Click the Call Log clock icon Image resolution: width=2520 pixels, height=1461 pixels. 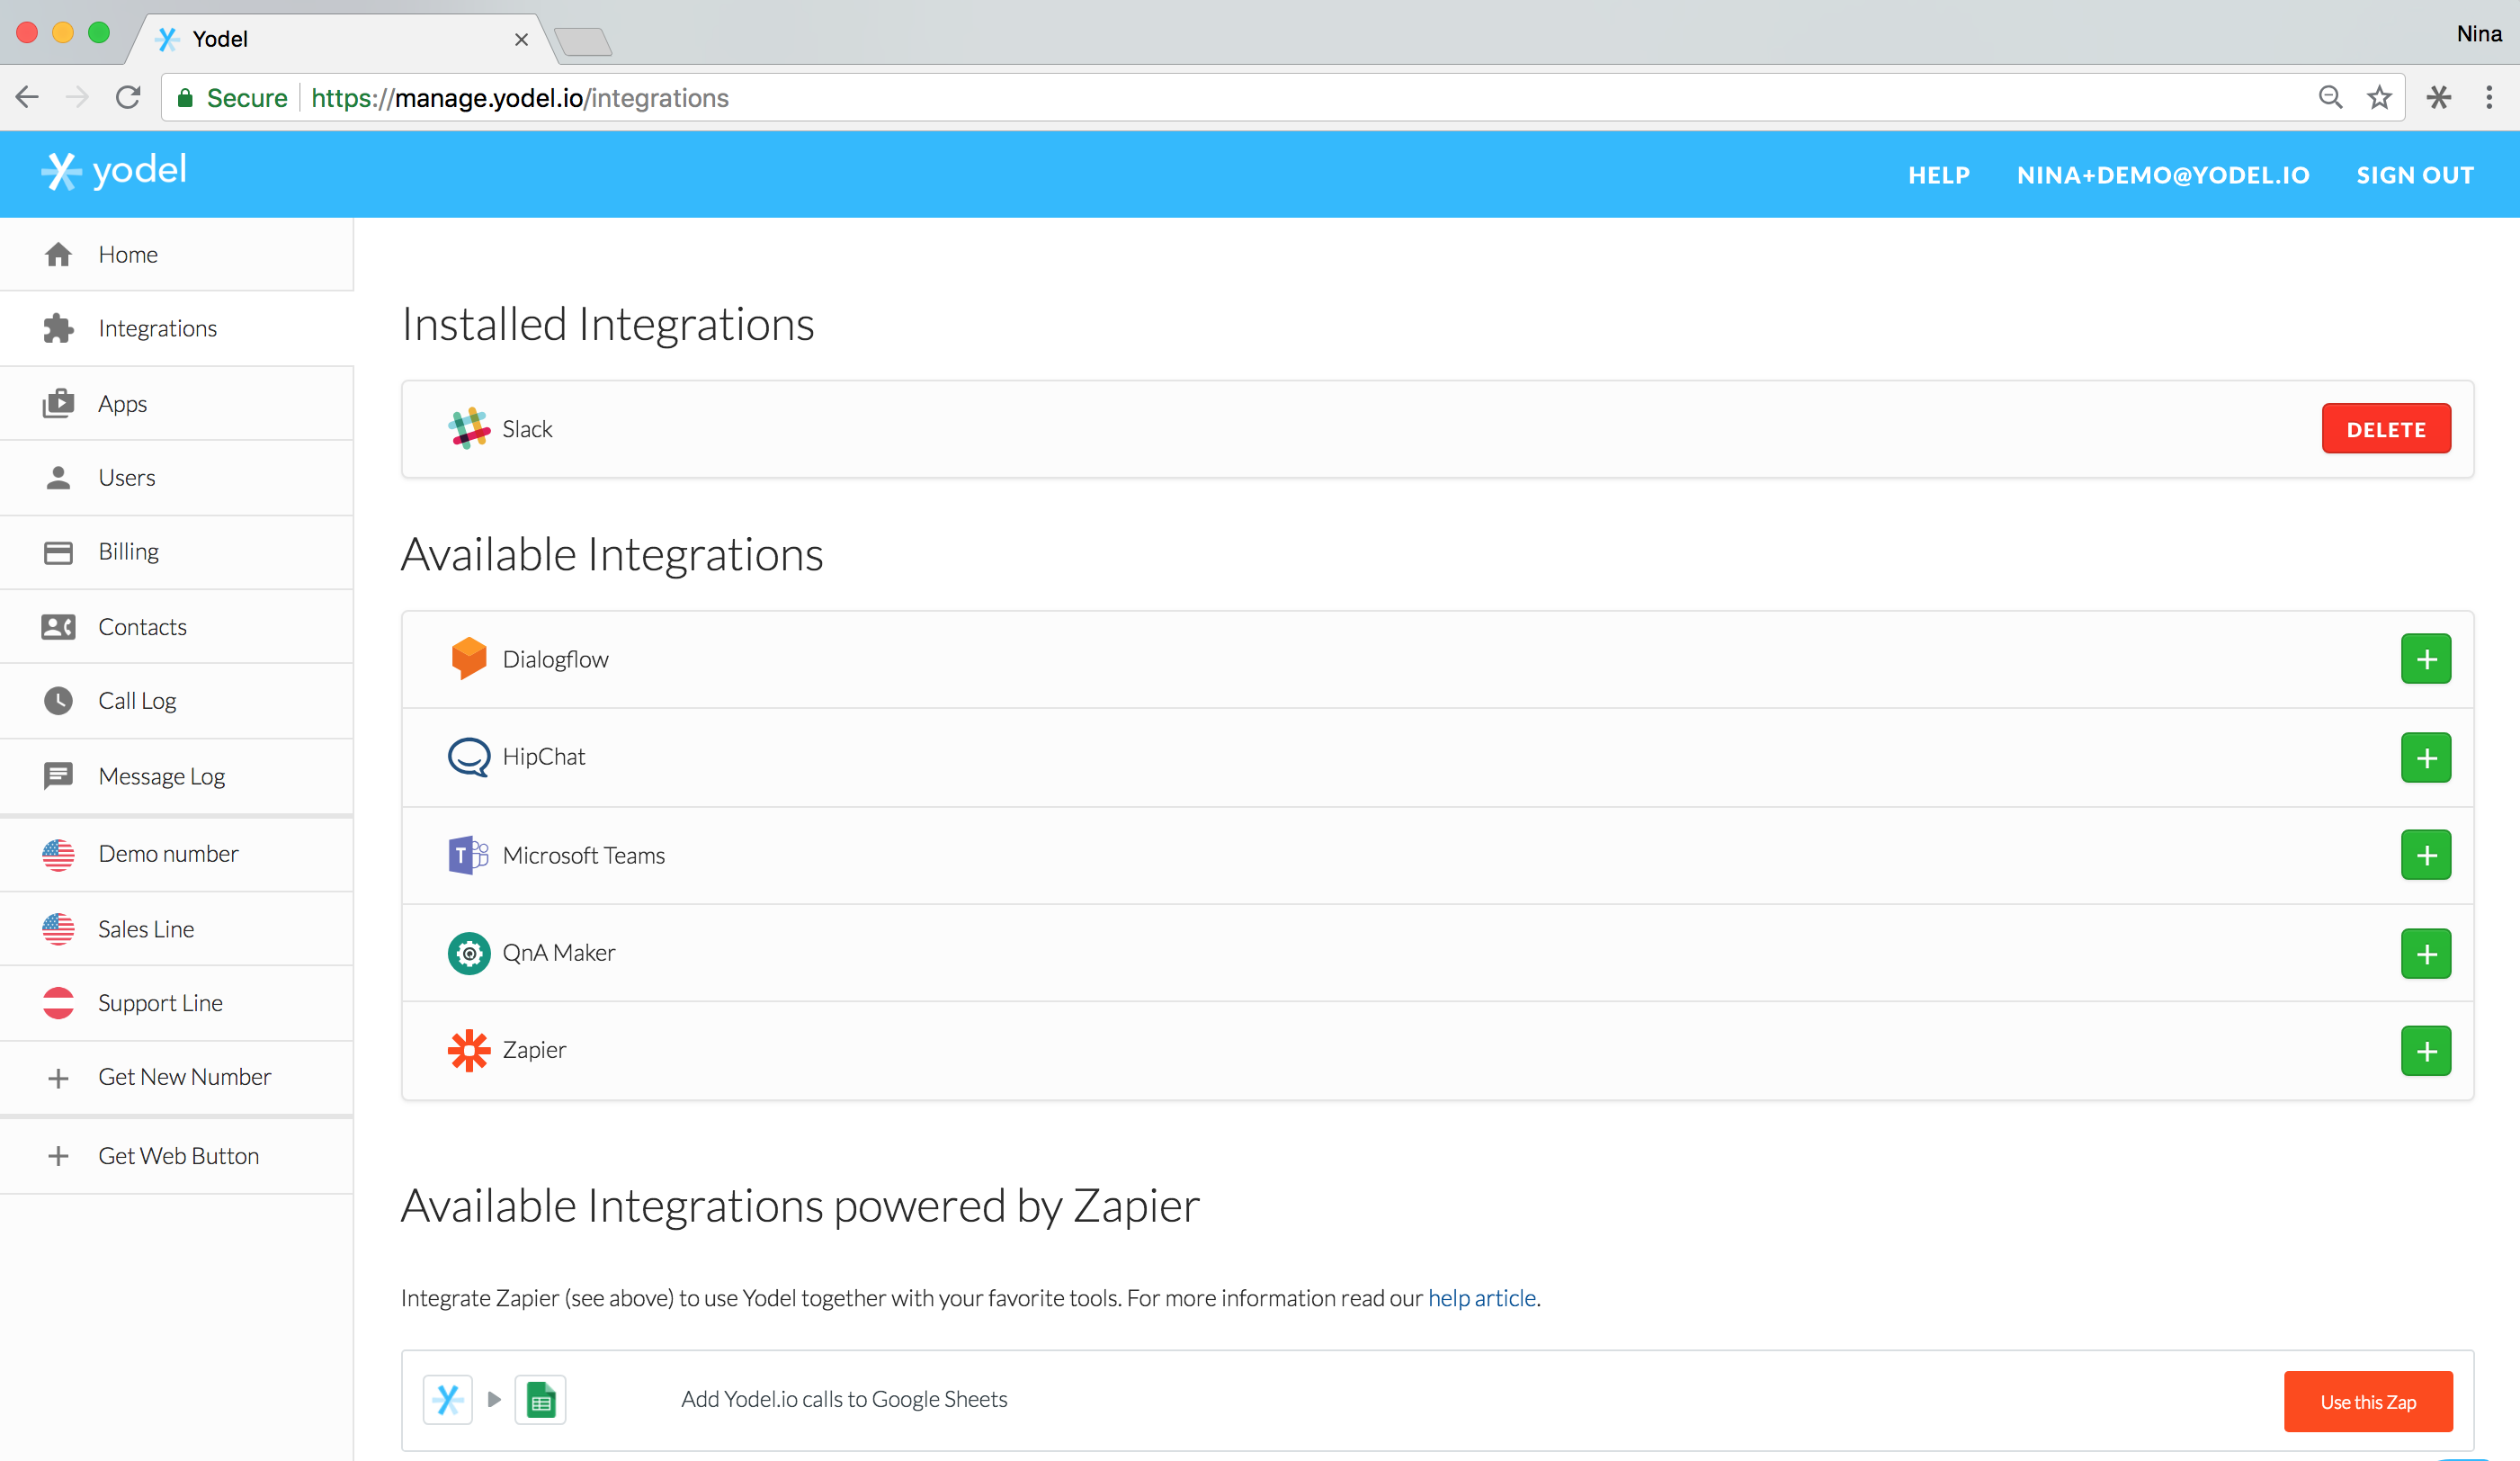pos(58,701)
